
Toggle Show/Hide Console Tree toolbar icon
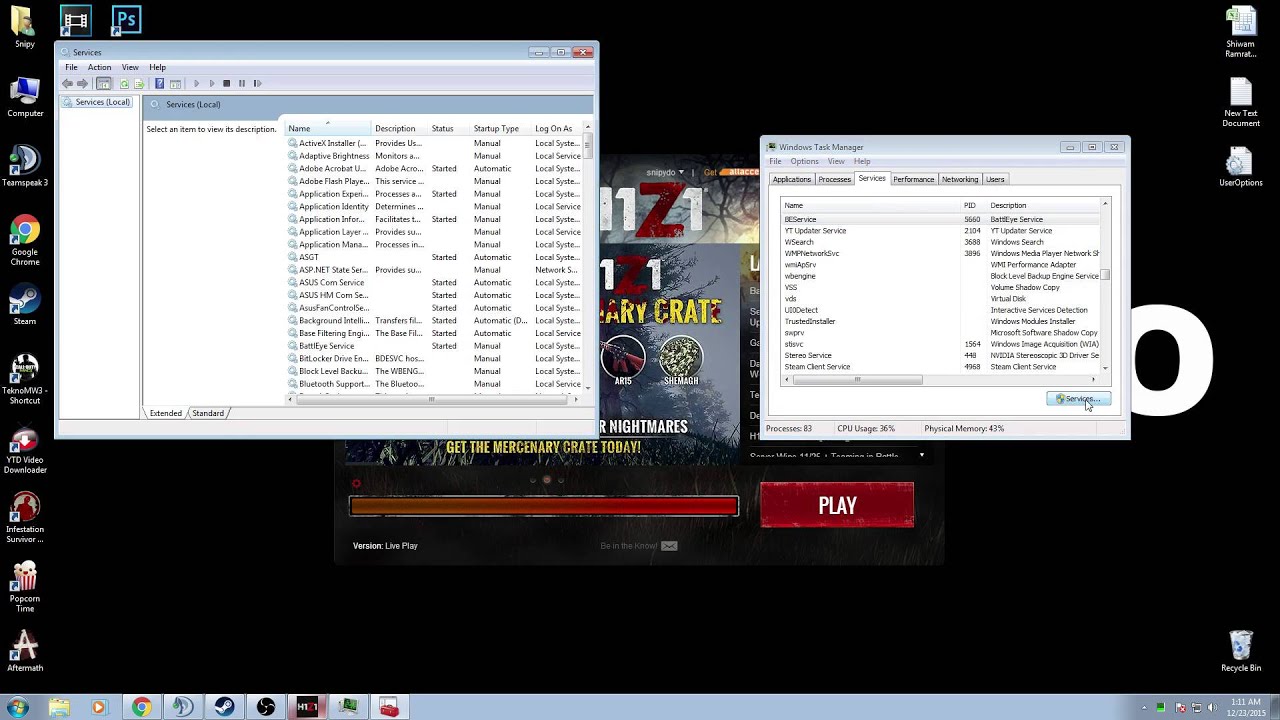coord(103,84)
